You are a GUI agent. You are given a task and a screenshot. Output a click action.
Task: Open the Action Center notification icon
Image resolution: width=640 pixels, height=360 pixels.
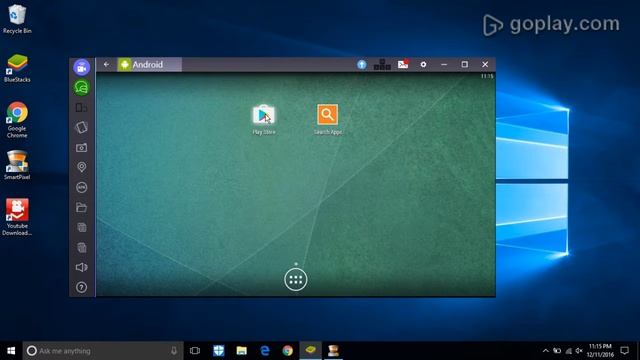click(x=624, y=351)
